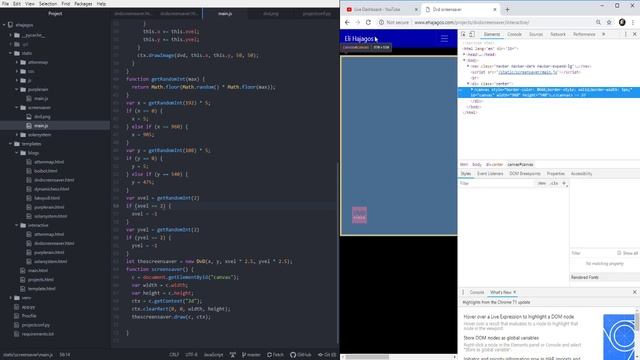Viewport: 640px width, 360px height.
Task: Click the script src link in DOM tree
Action: tap(527, 72)
